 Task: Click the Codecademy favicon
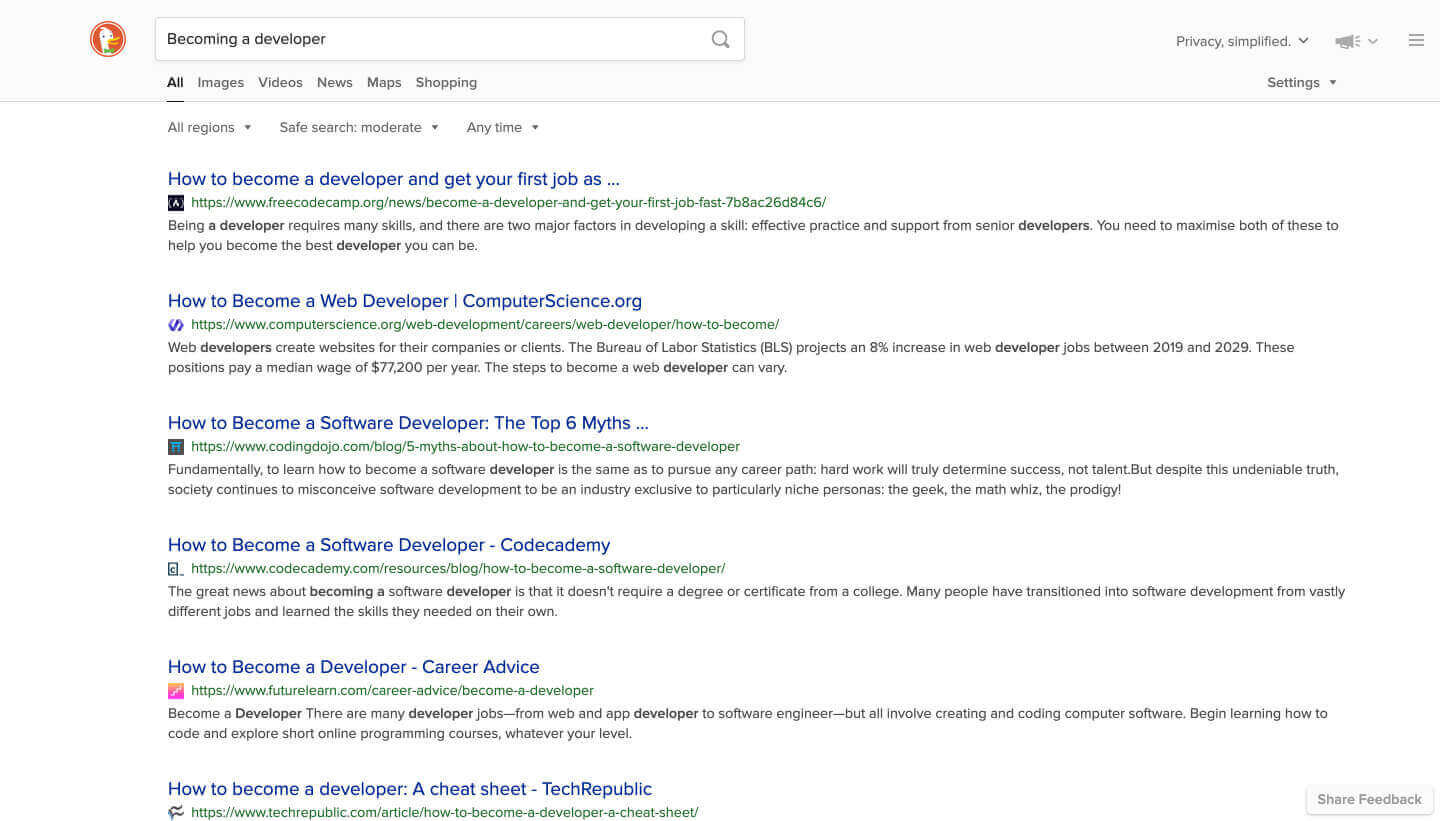tap(176, 568)
